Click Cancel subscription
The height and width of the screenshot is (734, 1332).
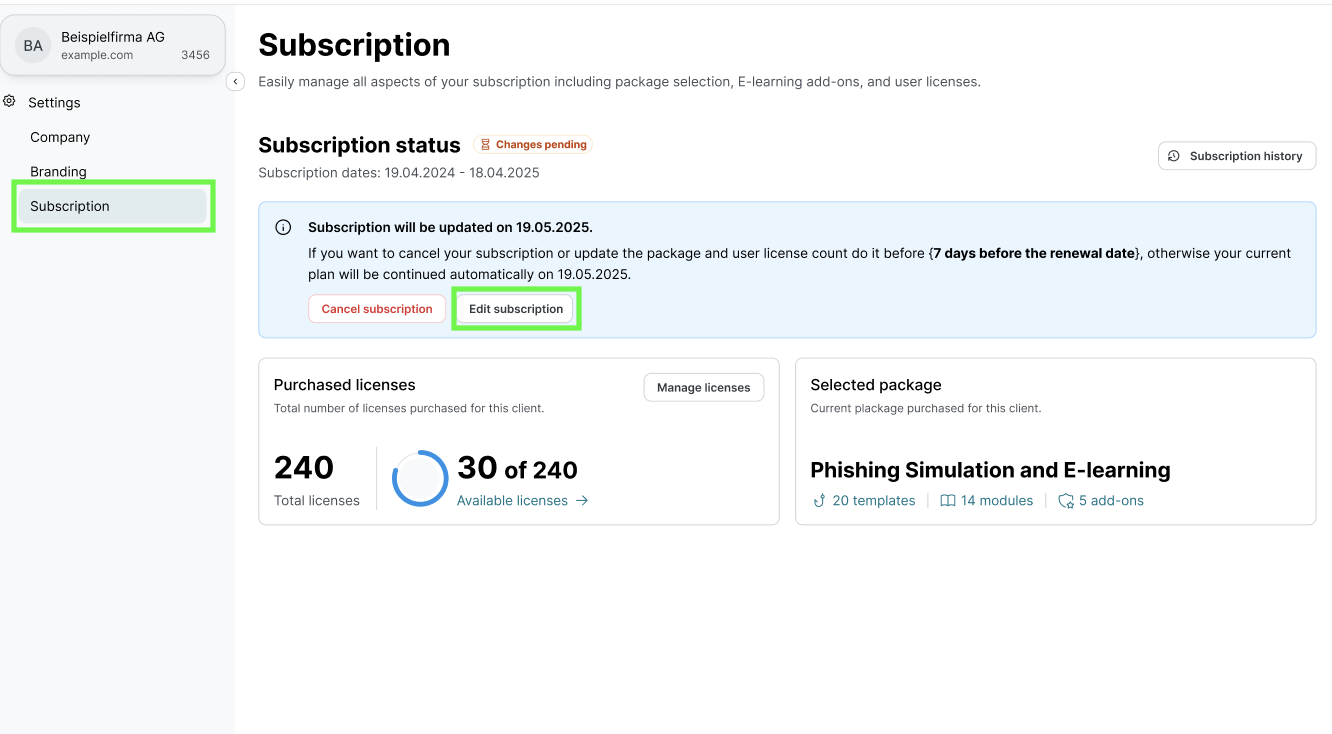click(377, 308)
